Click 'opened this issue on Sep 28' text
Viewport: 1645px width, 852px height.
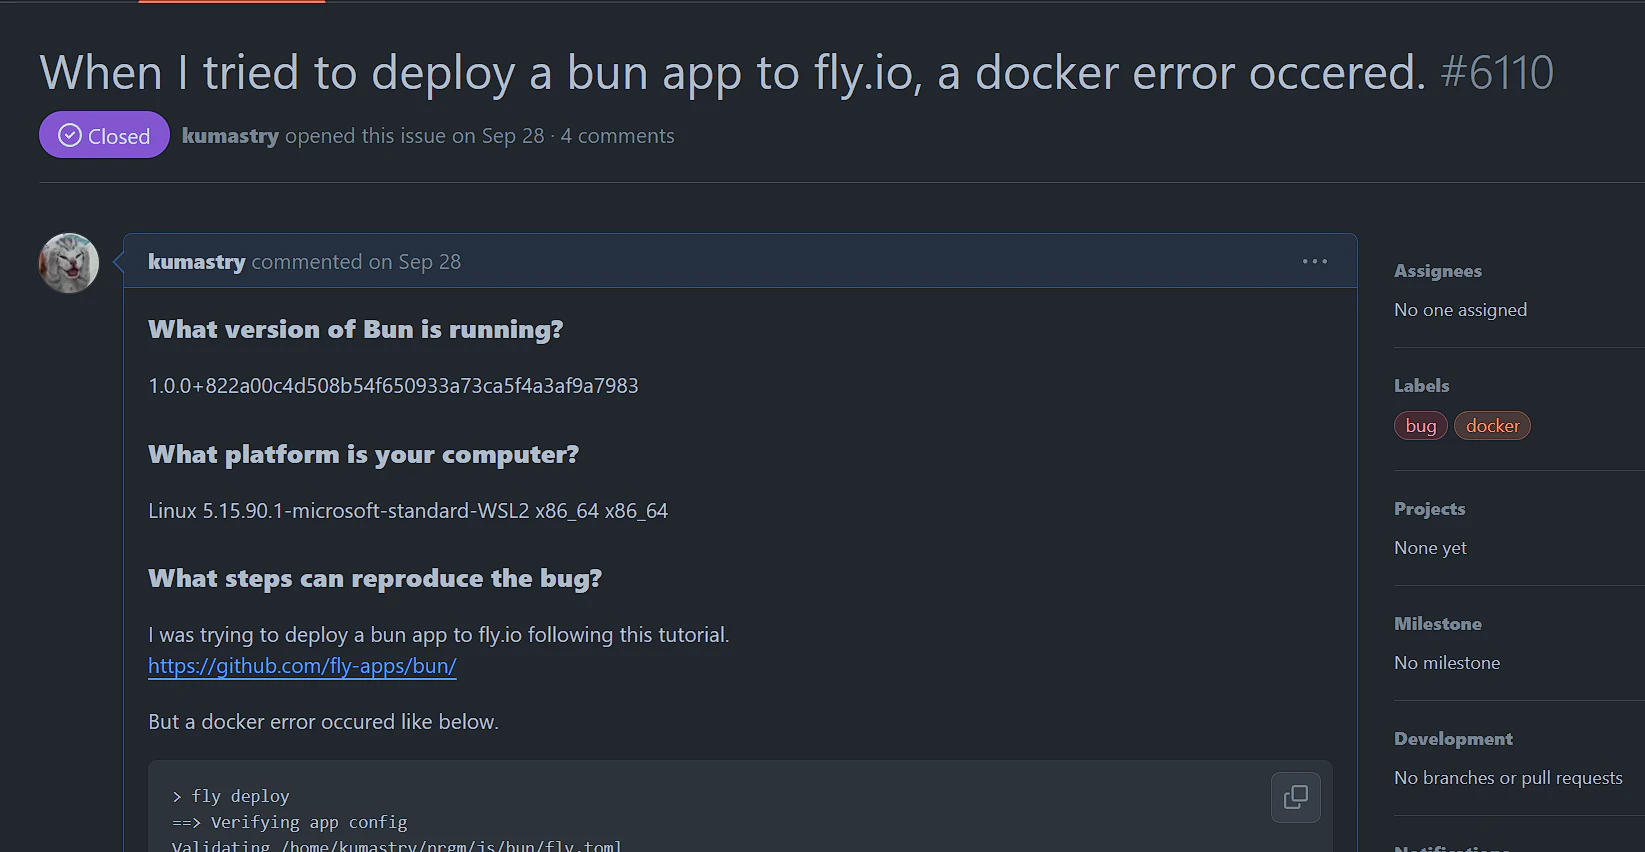[x=414, y=136]
